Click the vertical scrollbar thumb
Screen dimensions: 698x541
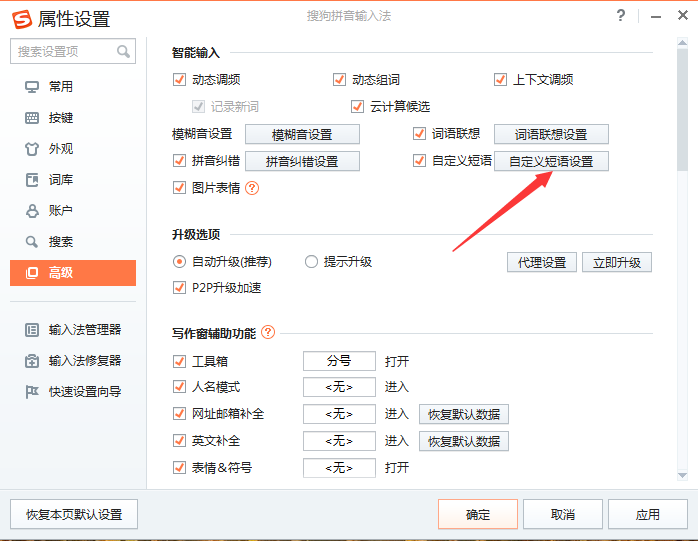tap(682, 110)
